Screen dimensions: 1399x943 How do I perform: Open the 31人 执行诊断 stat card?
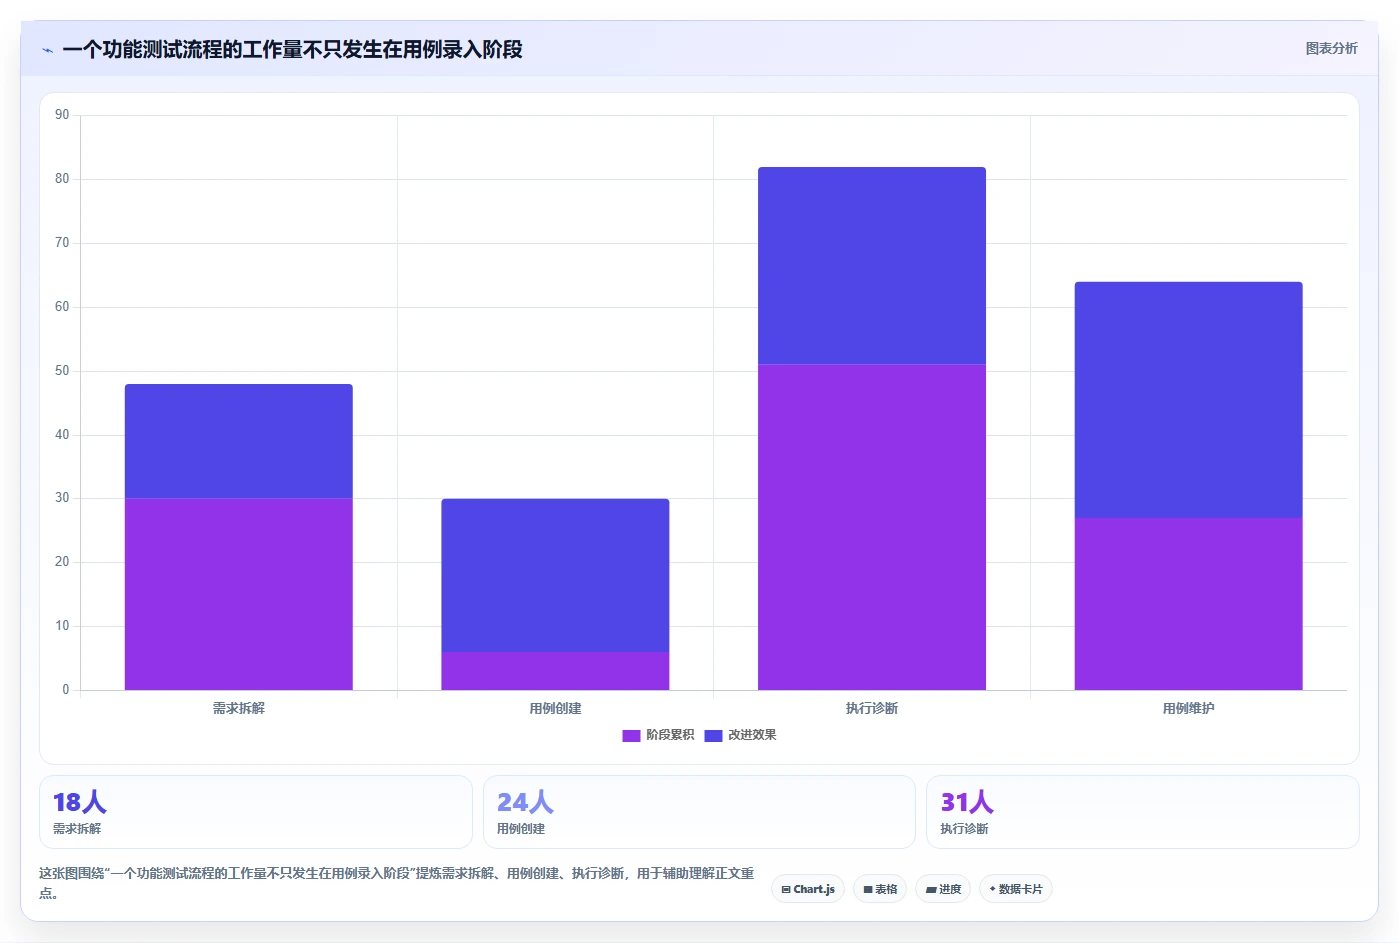[x=1143, y=812]
